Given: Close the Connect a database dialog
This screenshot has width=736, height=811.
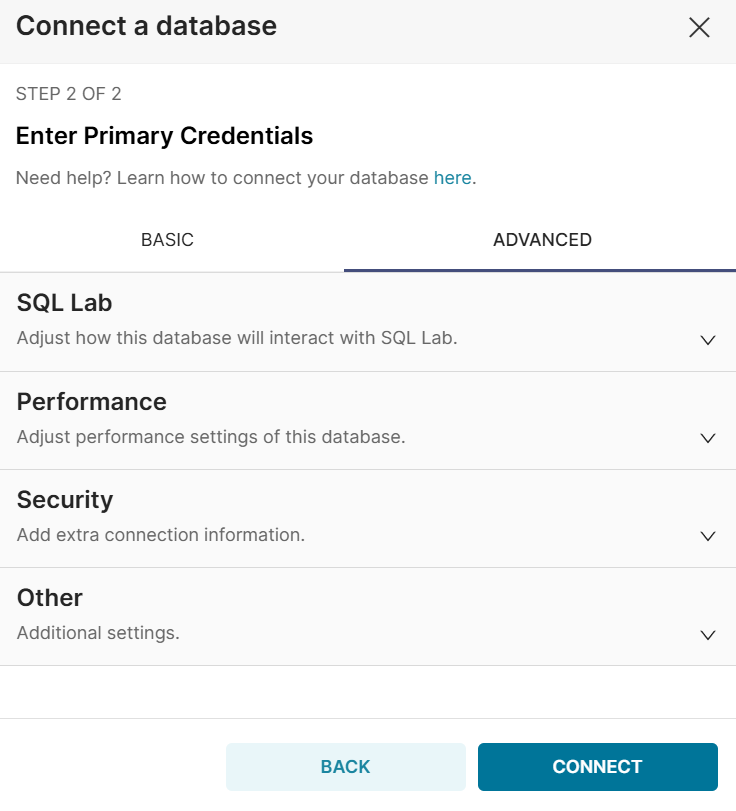Looking at the screenshot, I should tap(699, 27).
